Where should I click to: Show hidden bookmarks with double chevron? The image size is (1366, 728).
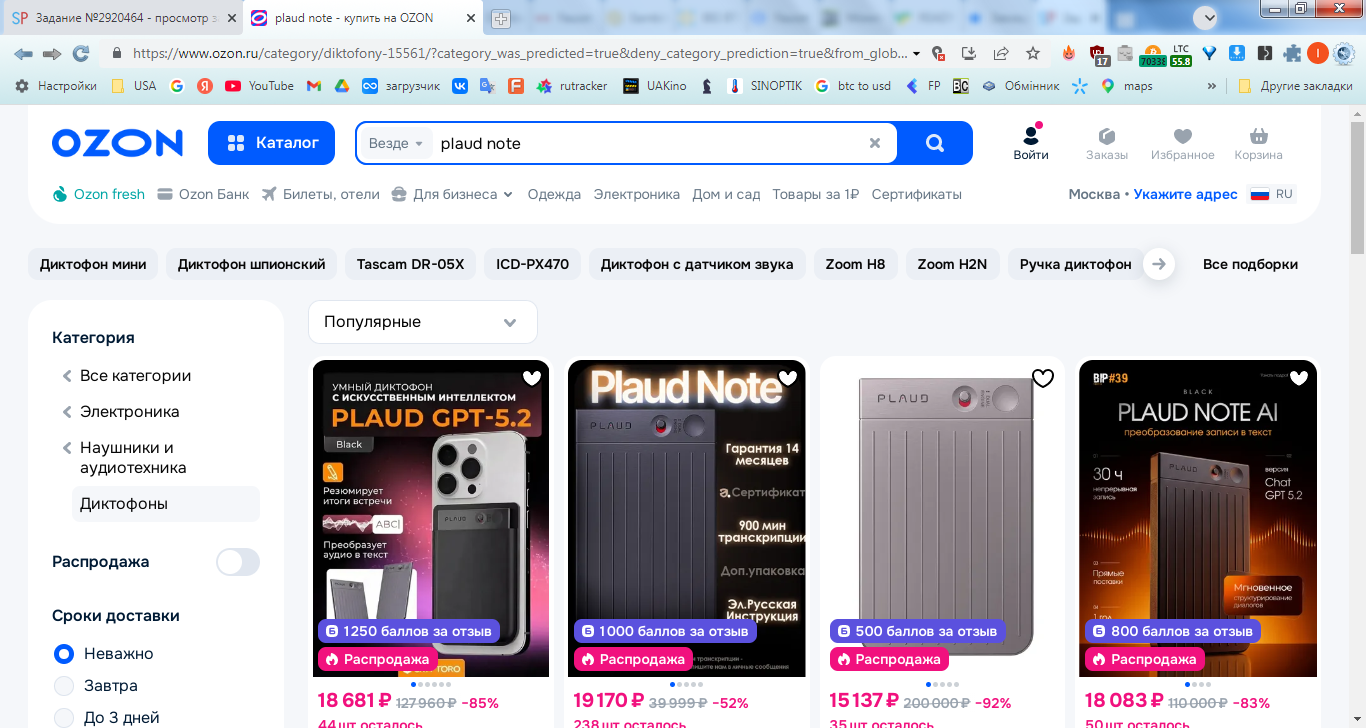click(x=1212, y=86)
